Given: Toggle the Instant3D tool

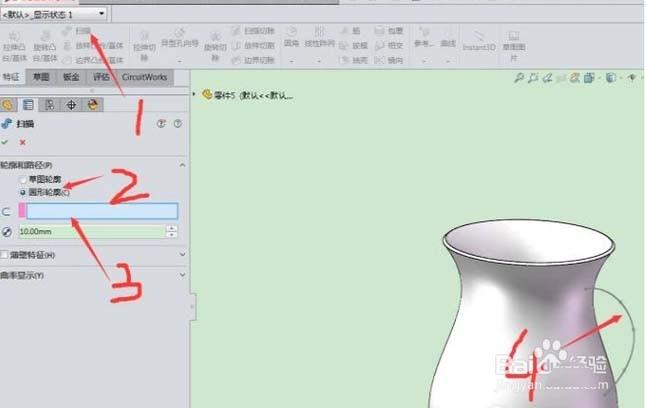Looking at the screenshot, I should [x=479, y=41].
